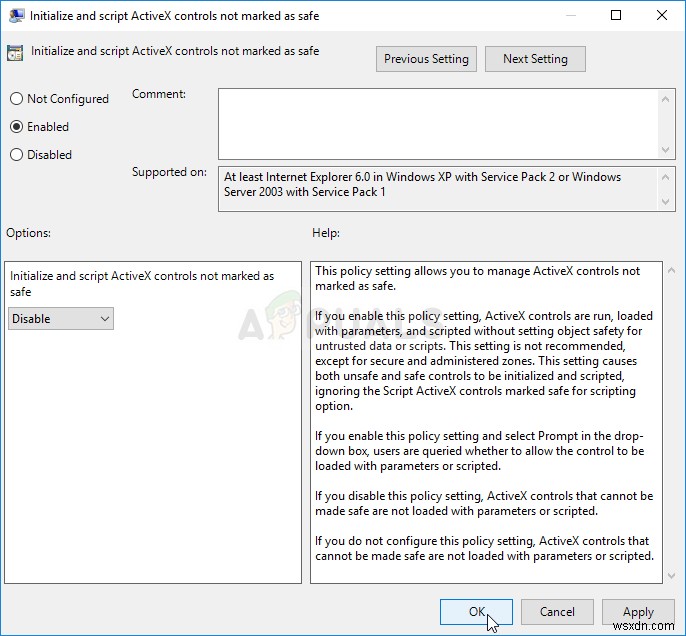Click the title bar window icon
Viewport: 686px width, 636px height.
[x=16, y=16]
